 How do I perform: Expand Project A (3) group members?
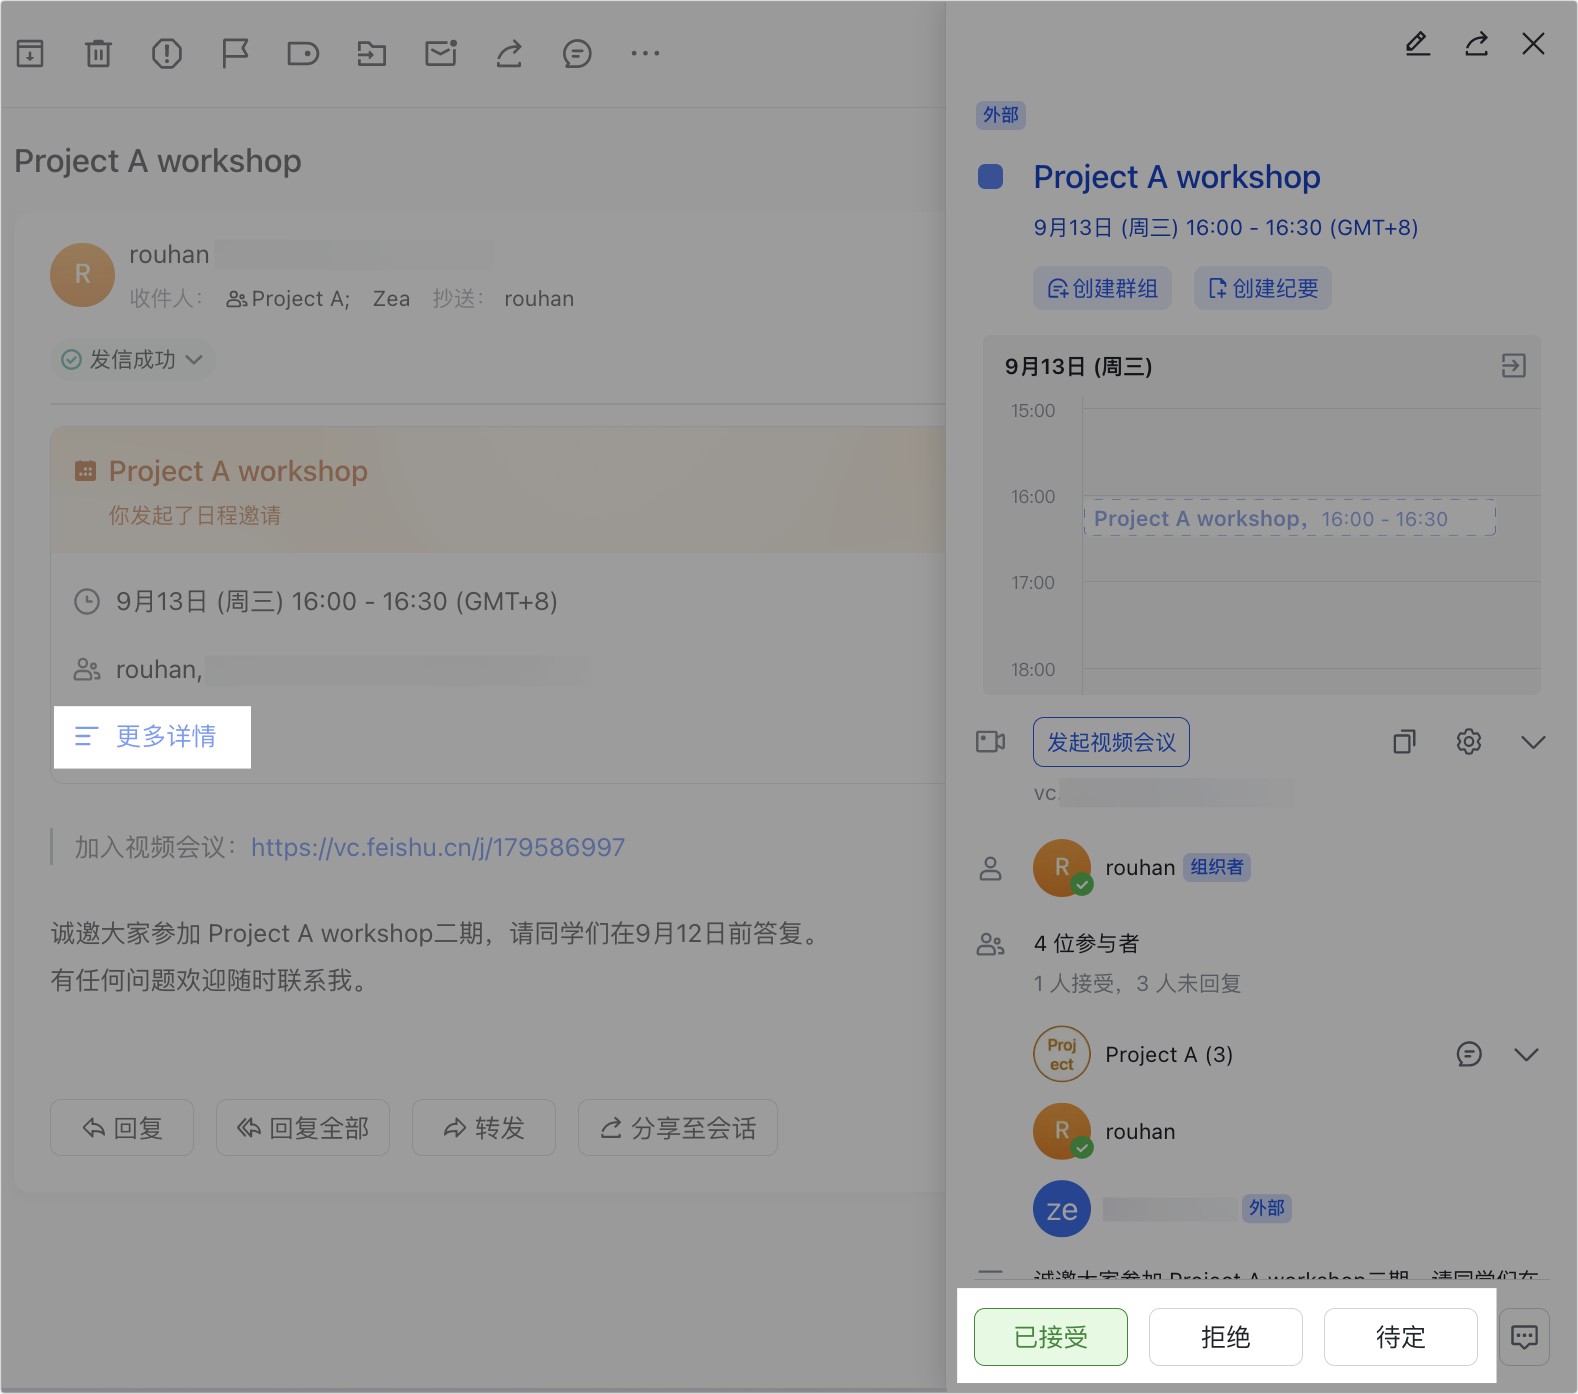click(1526, 1054)
